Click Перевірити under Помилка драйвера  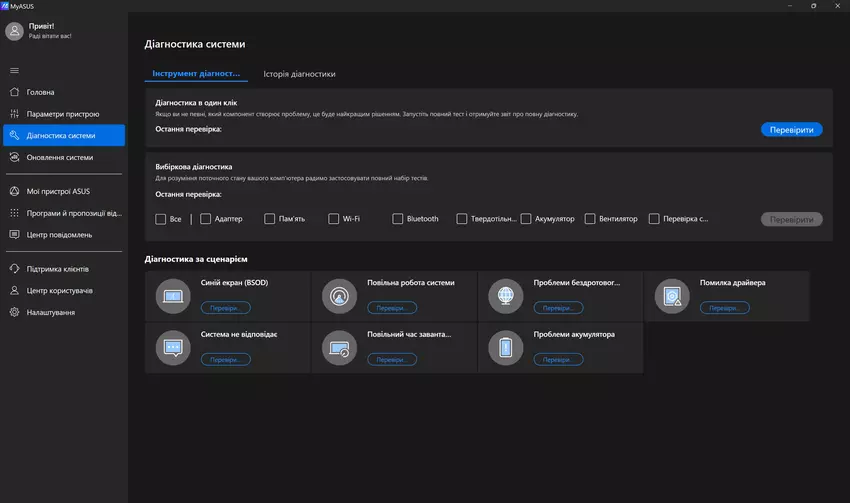coord(724,308)
